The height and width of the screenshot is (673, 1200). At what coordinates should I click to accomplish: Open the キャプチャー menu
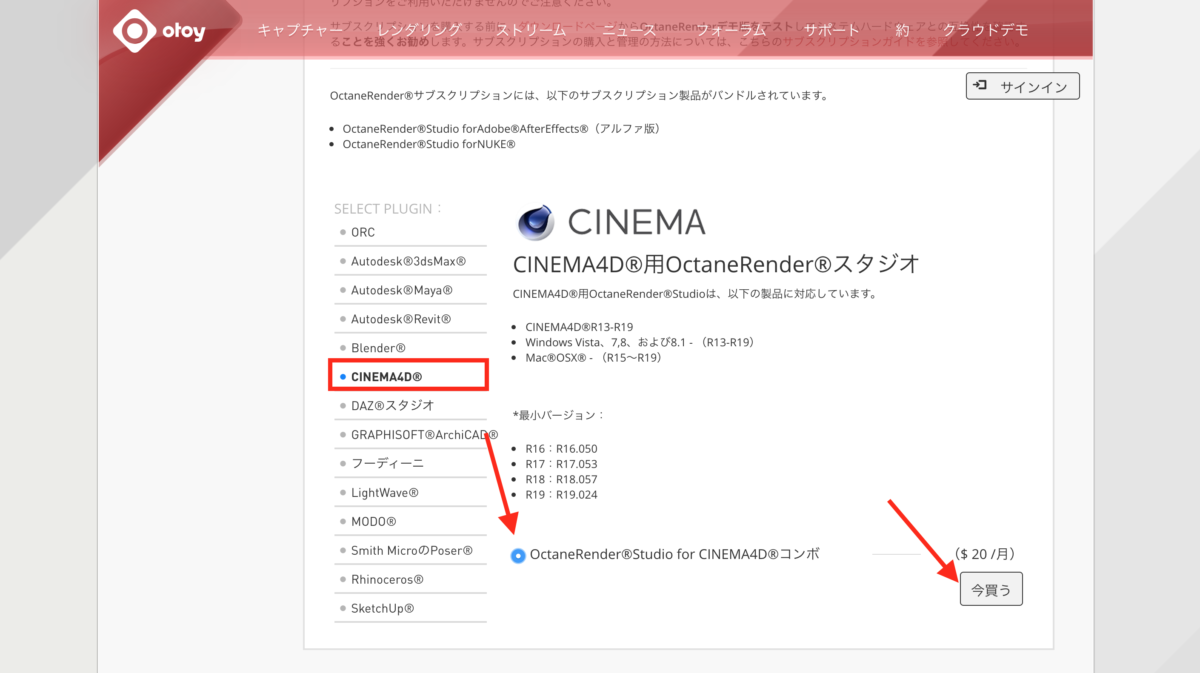pyautogui.click(x=300, y=30)
